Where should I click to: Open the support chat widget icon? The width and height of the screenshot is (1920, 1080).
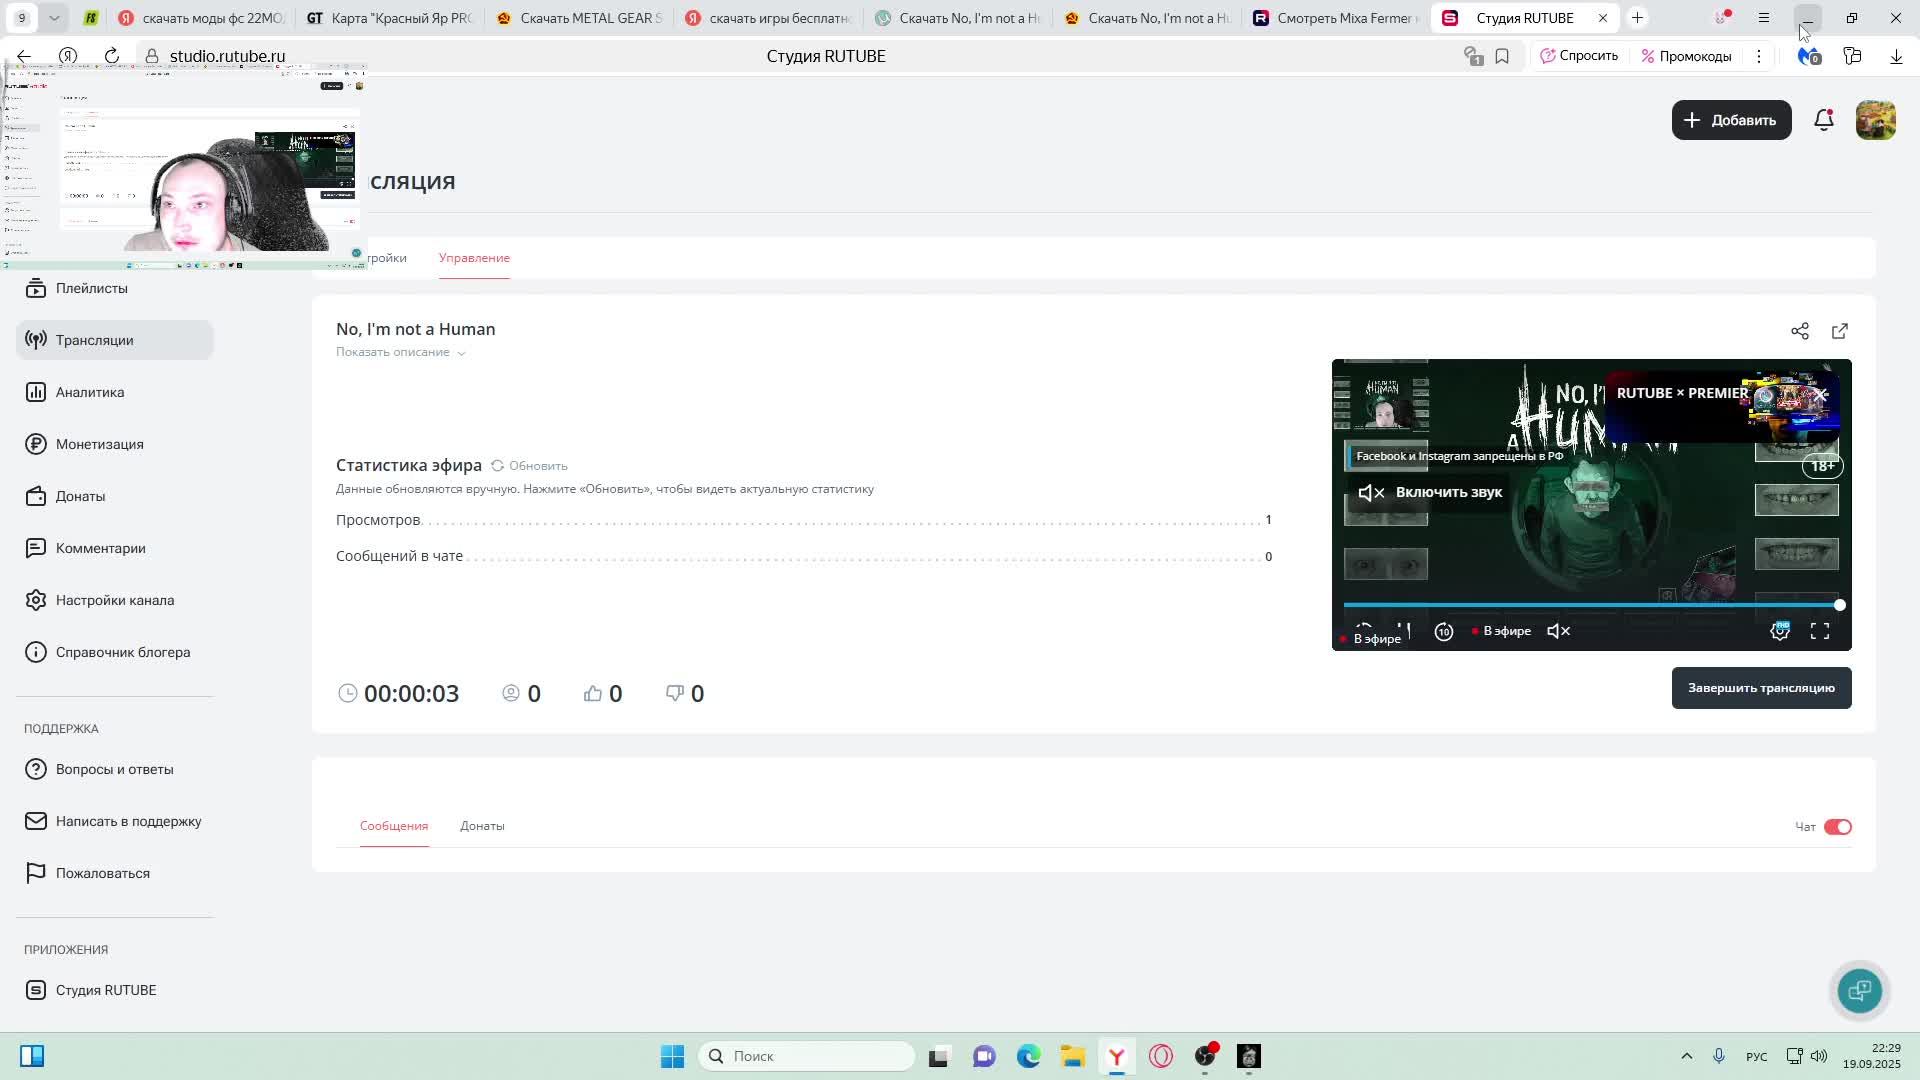(x=1859, y=990)
